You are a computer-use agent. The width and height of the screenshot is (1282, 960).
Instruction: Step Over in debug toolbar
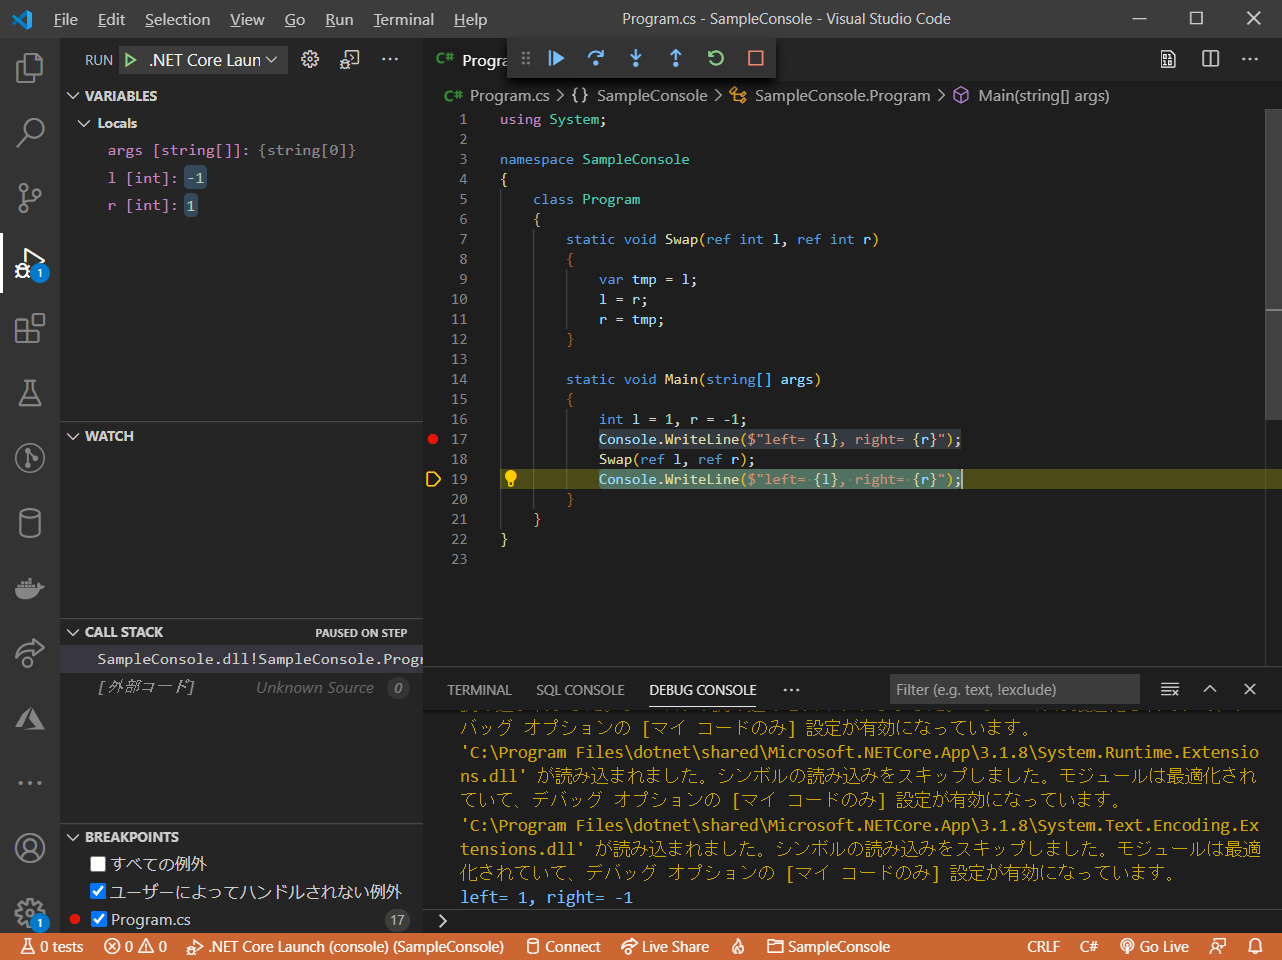(596, 58)
